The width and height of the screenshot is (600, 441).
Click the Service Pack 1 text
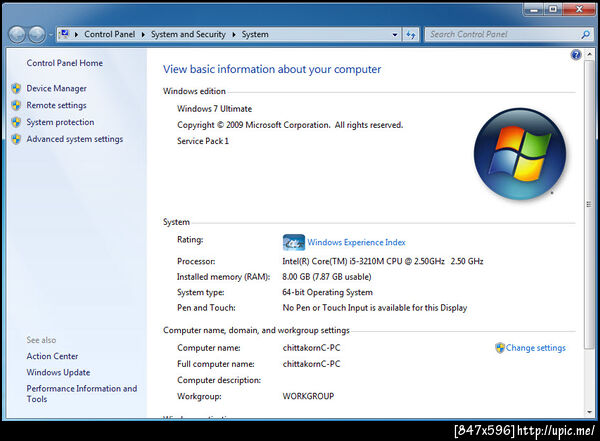(x=203, y=141)
